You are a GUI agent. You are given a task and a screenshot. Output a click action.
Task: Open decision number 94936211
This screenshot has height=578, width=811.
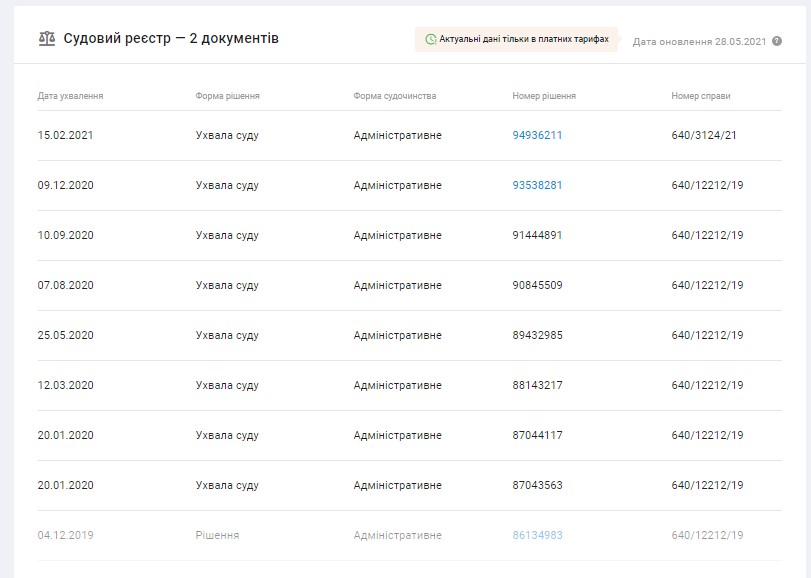coord(537,135)
